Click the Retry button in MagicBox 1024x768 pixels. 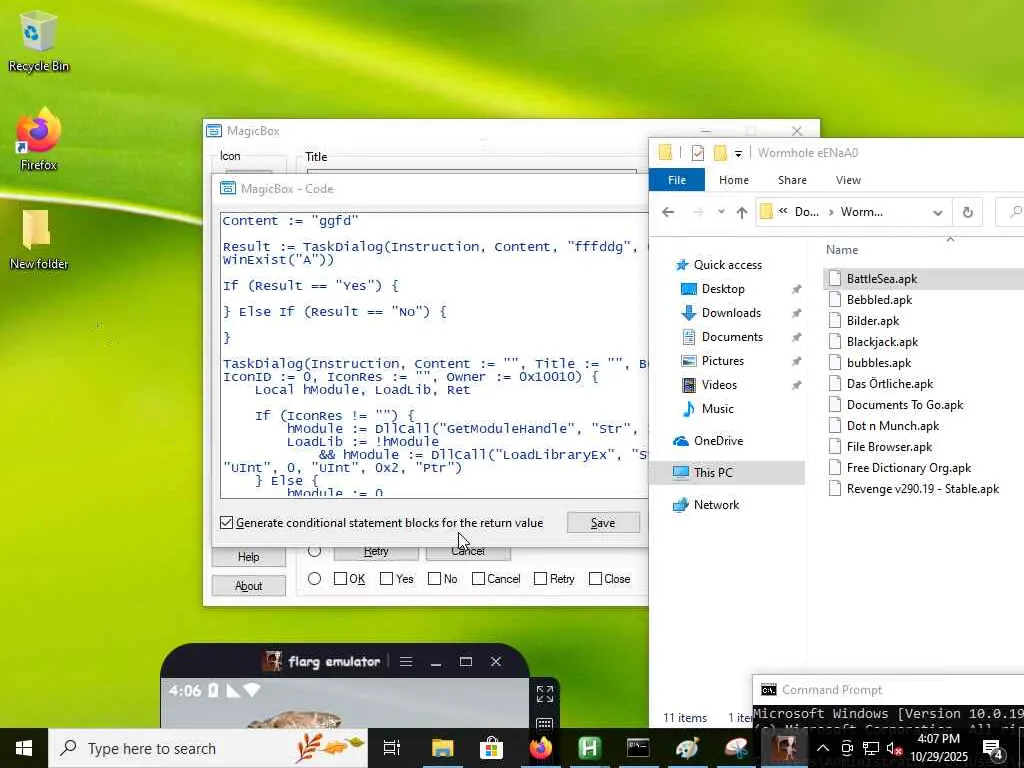coord(376,552)
